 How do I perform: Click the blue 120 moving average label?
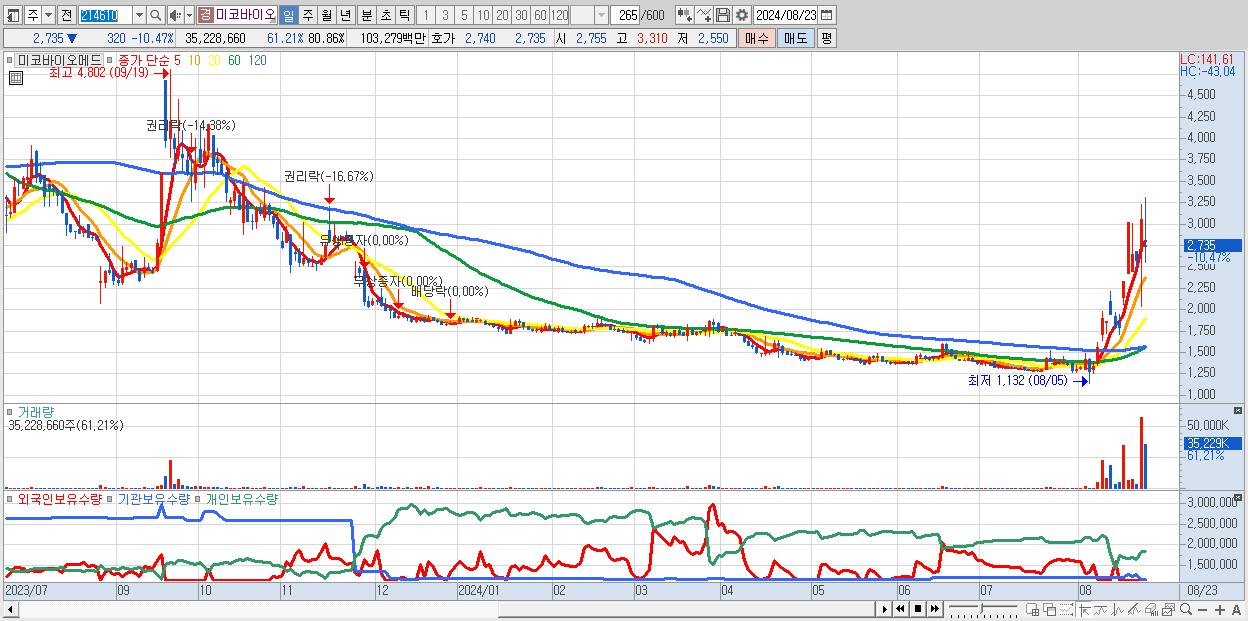coord(256,60)
